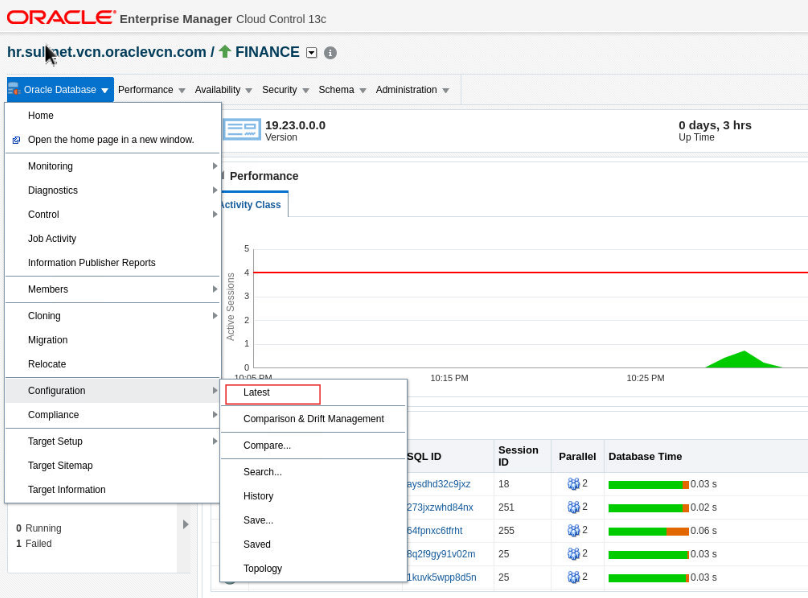Click the open in new window icon
Image resolution: width=808 pixels, height=598 pixels.
click(x=16, y=140)
